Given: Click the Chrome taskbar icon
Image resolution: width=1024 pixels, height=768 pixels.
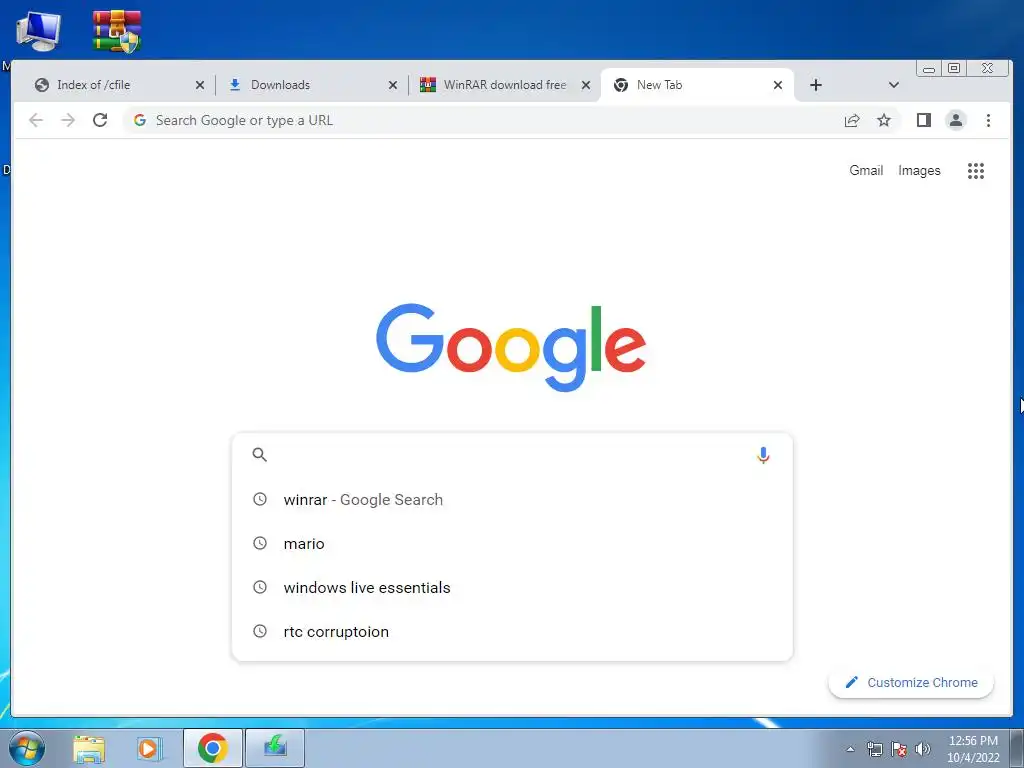Looking at the screenshot, I should point(213,748).
